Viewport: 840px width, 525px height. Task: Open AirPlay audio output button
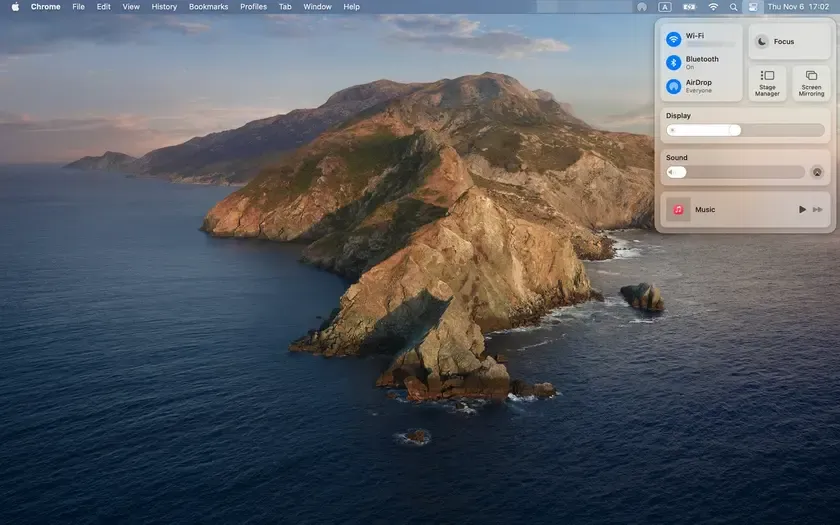point(817,172)
